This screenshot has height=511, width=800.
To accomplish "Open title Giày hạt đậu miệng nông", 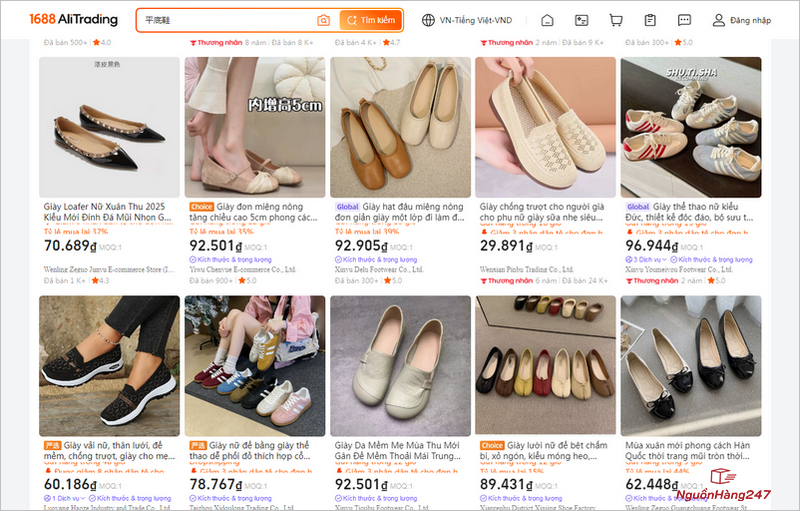I will pos(399,212).
